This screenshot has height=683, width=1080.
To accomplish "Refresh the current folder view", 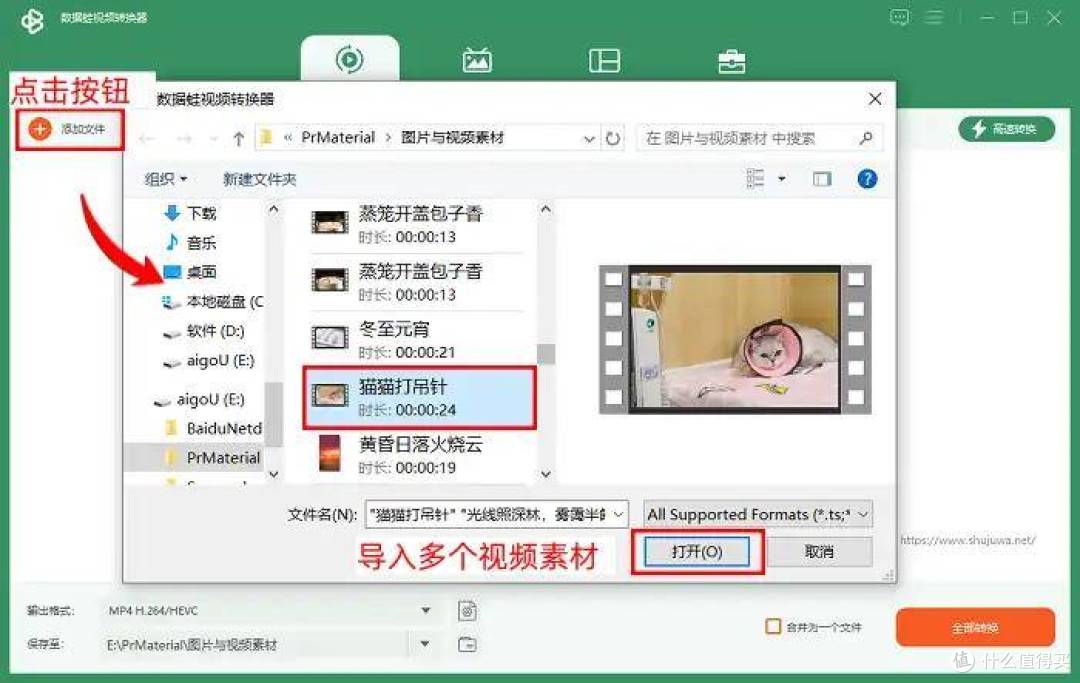I will 612,138.
